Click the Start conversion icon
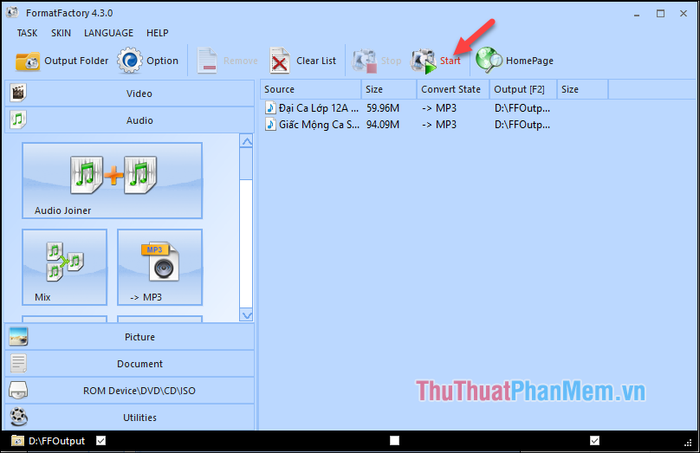The height and width of the screenshot is (453, 700). (423, 61)
